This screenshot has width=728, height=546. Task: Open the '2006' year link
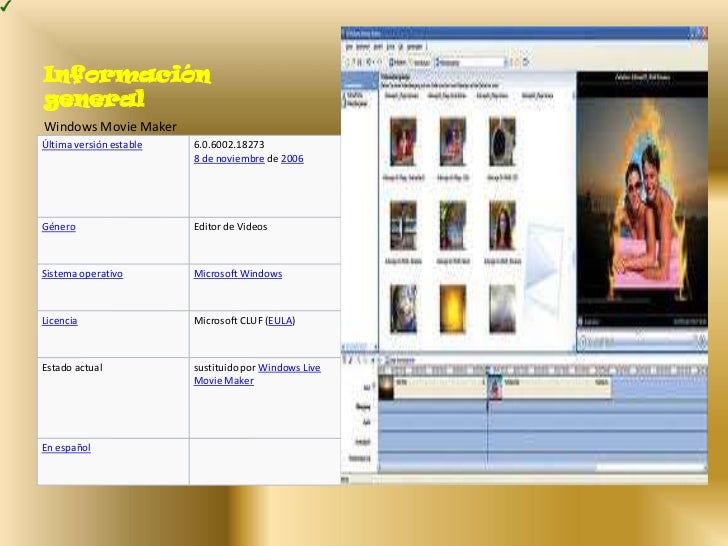[292, 158]
